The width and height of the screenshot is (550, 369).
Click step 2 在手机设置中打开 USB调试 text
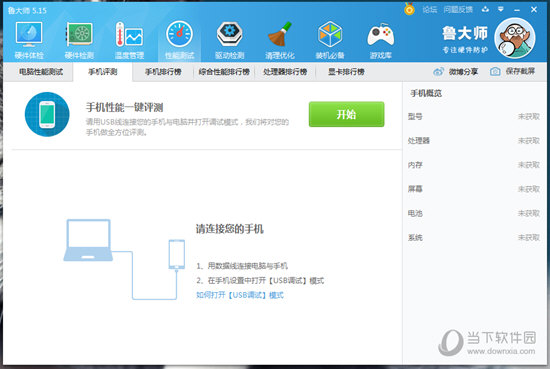click(x=260, y=281)
